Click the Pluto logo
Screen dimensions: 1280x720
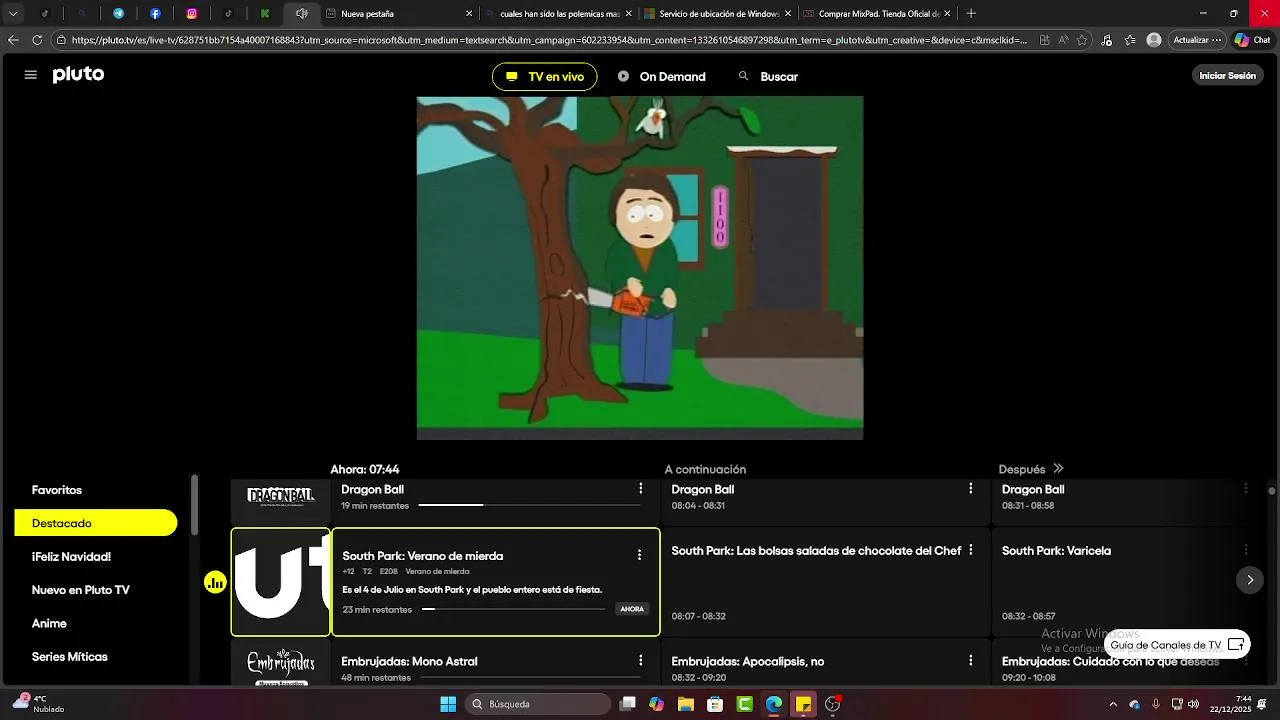[78, 75]
